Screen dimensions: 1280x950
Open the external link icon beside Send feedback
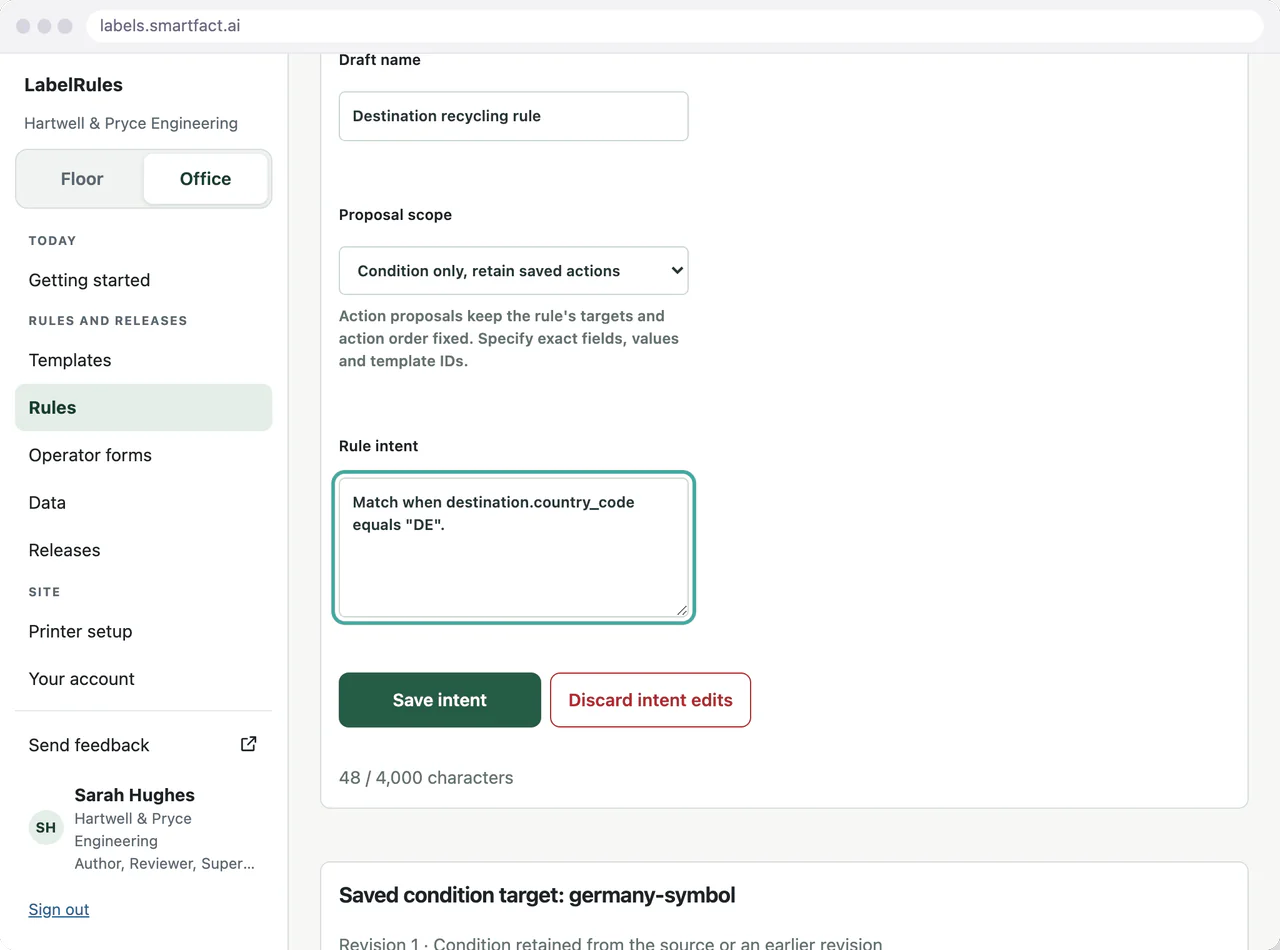pyautogui.click(x=249, y=744)
